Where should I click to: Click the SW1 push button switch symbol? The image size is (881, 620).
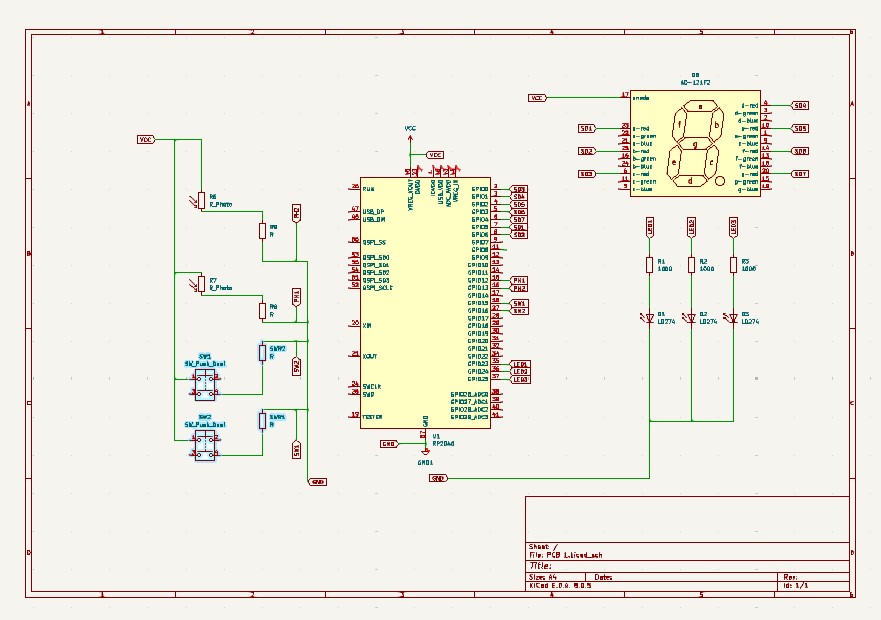click(205, 379)
